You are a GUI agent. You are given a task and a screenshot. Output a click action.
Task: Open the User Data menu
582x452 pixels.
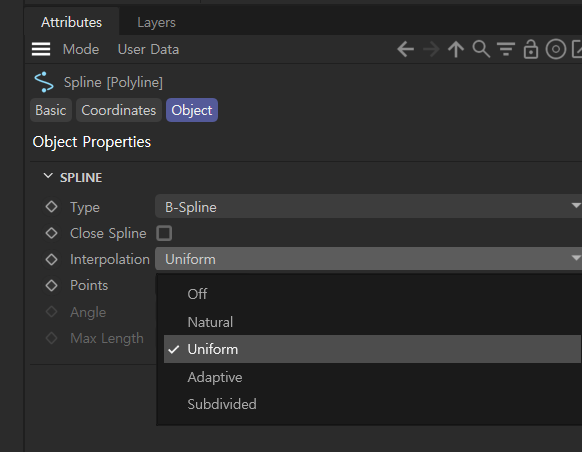tap(148, 49)
